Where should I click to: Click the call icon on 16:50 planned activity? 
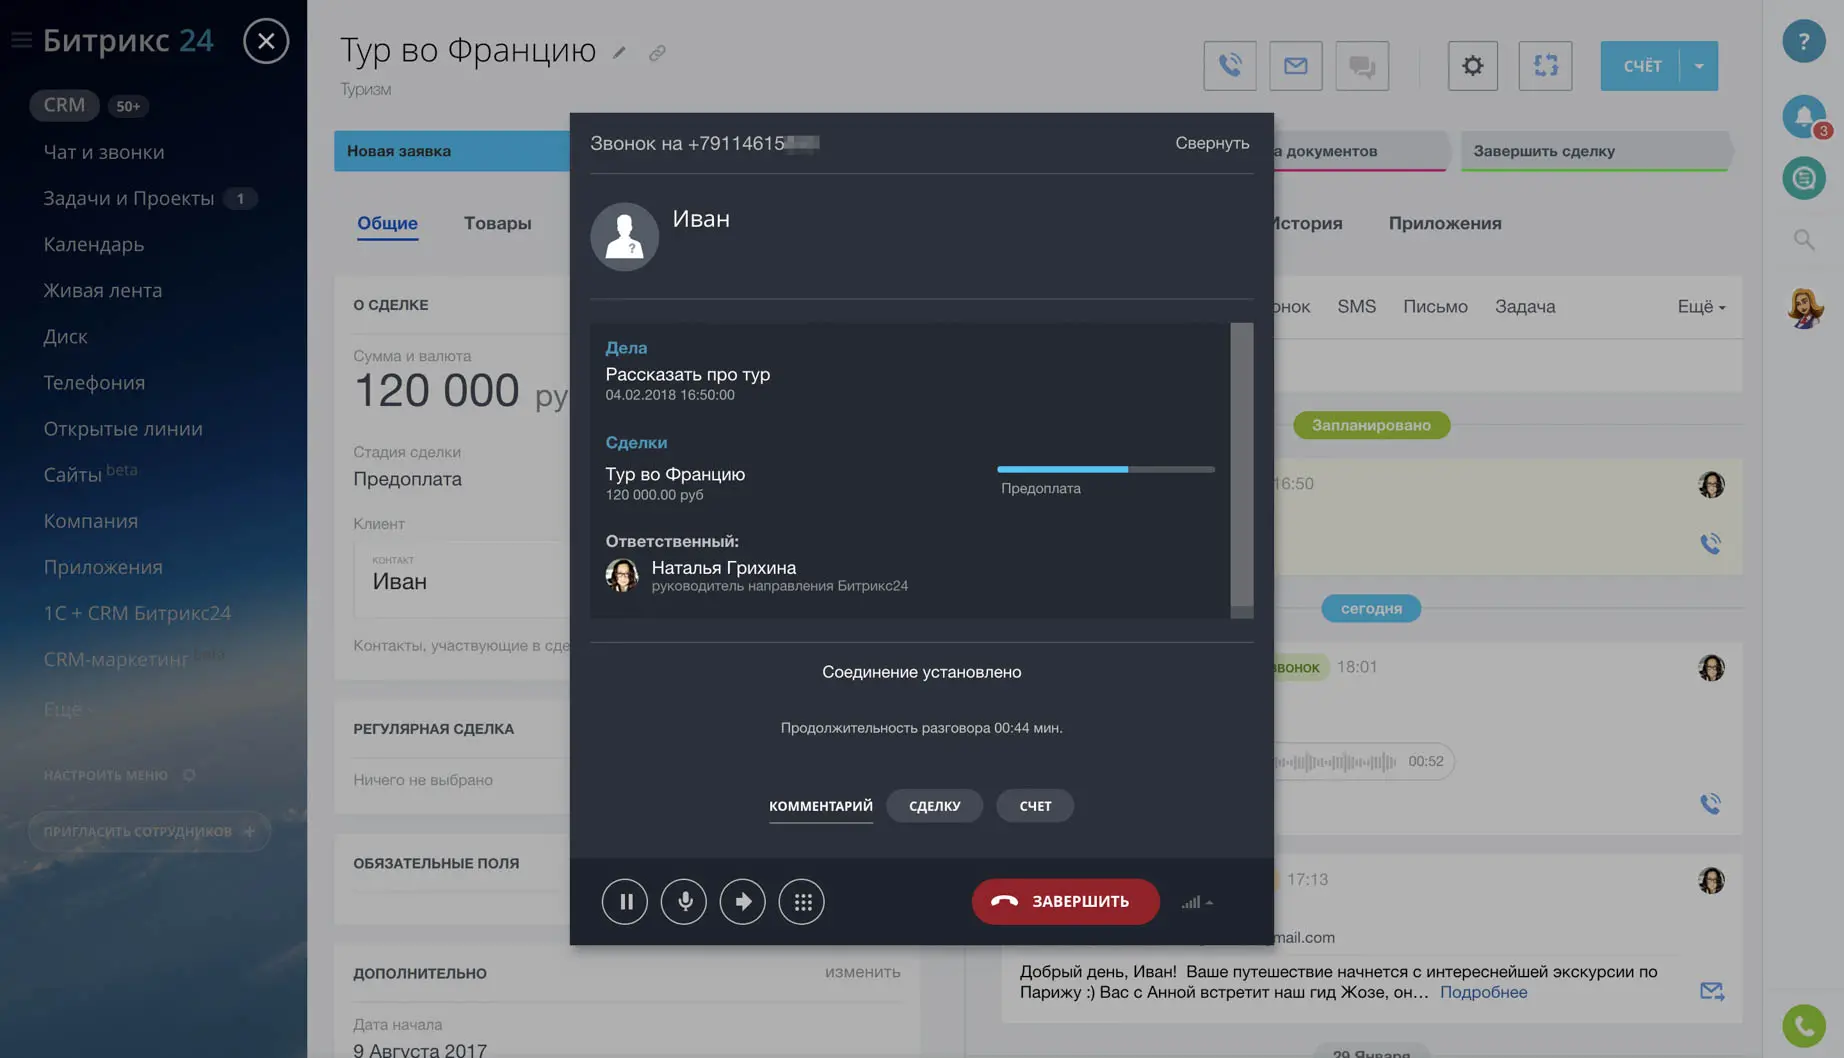pos(1711,543)
